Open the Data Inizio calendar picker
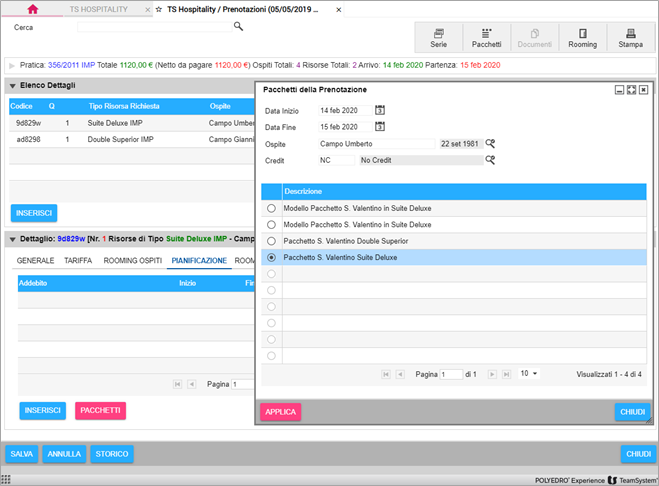 380,110
